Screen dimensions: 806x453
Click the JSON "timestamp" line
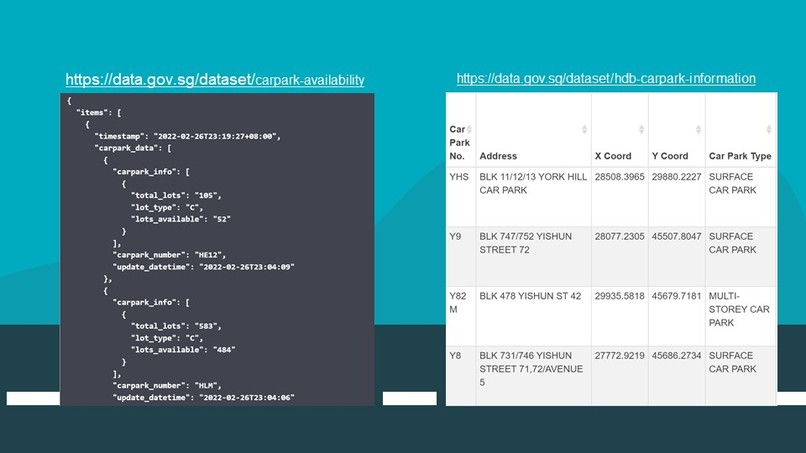tap(188, 136)
